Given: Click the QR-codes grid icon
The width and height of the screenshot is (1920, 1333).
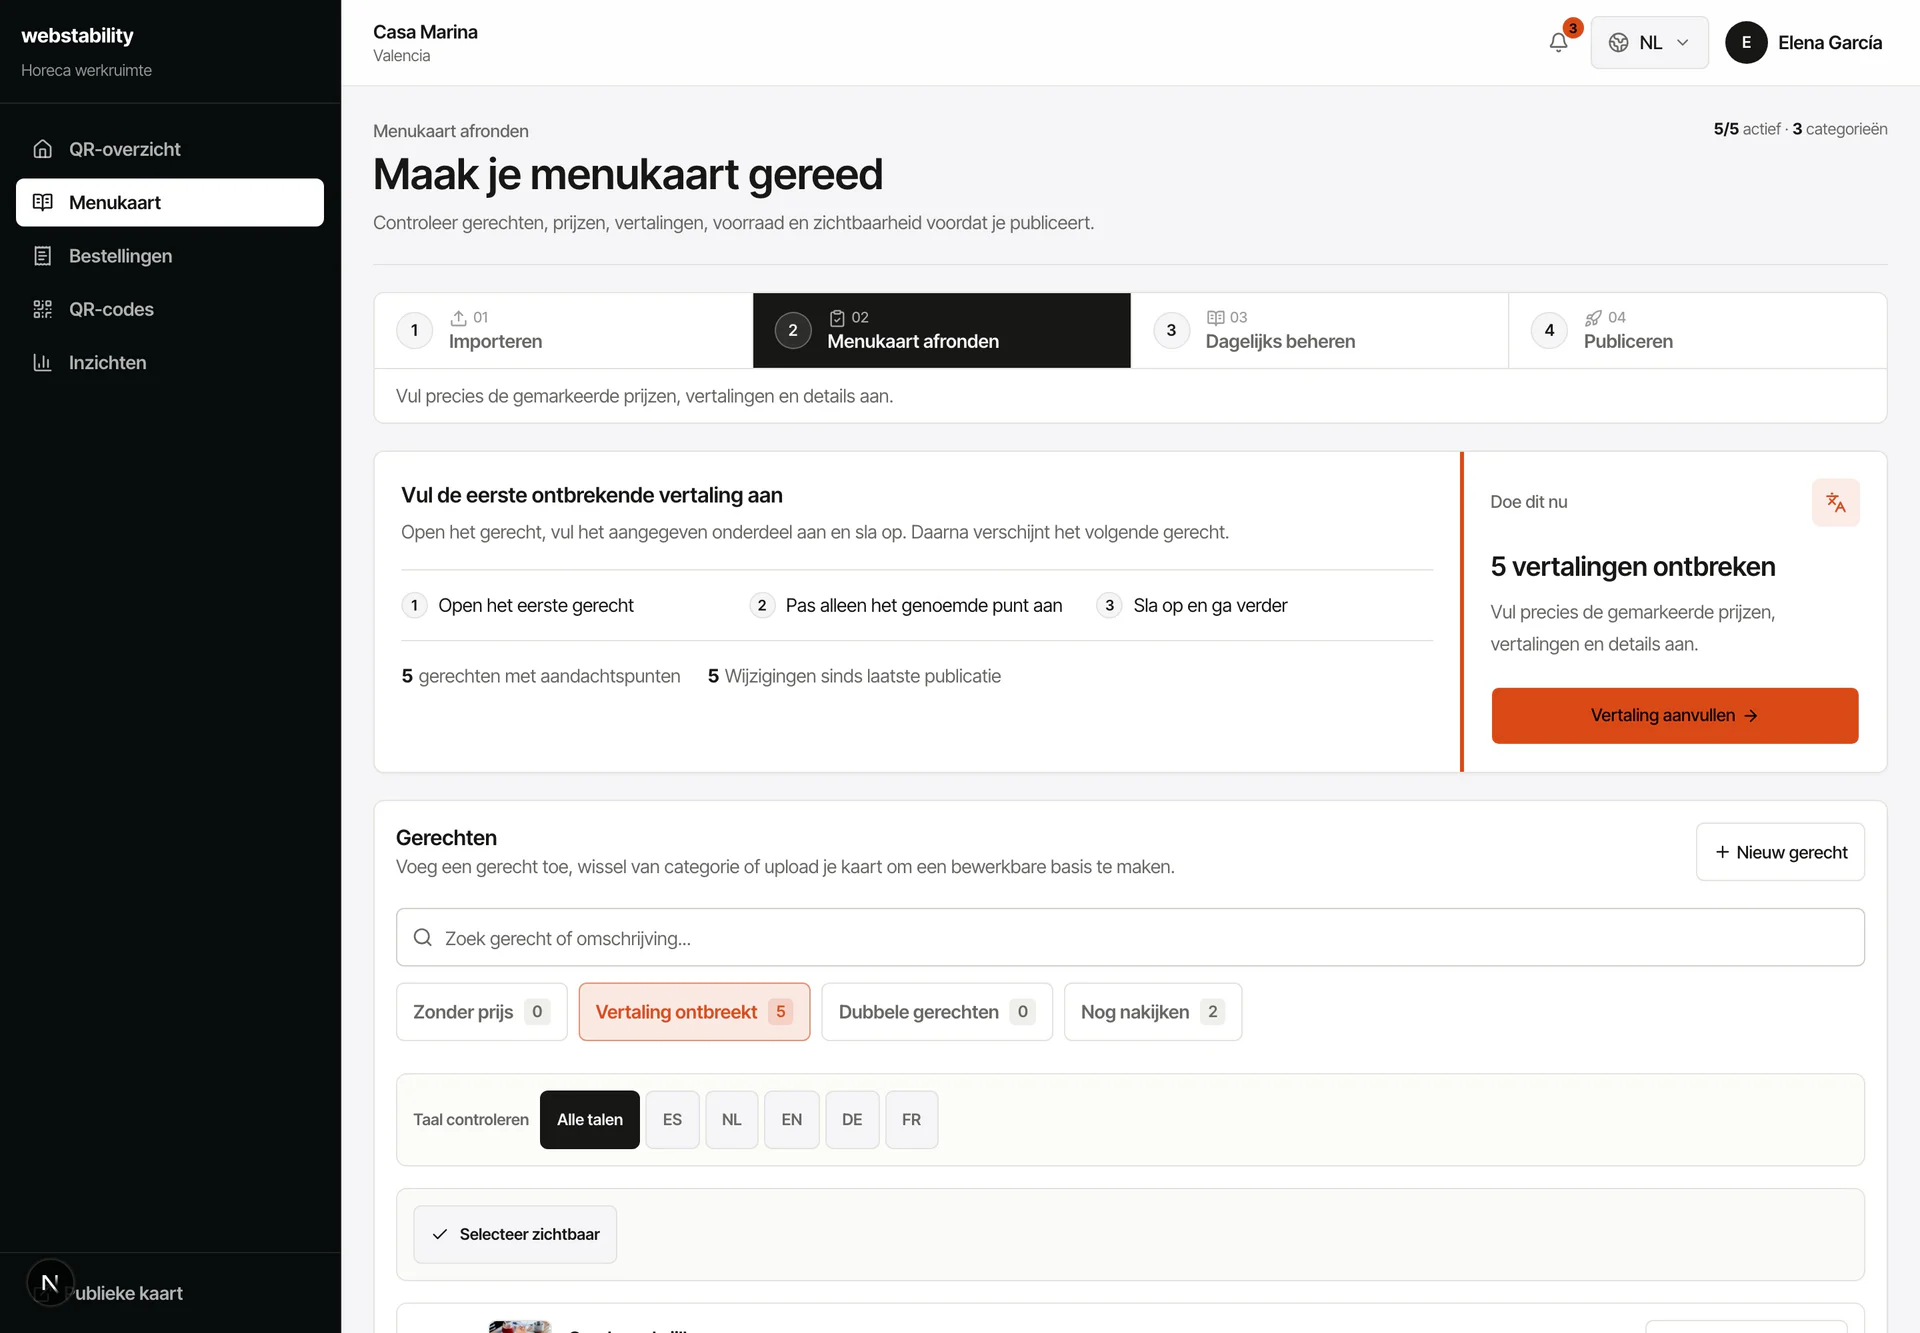Looking at the screenshot, I should click(x=42, y=309).
